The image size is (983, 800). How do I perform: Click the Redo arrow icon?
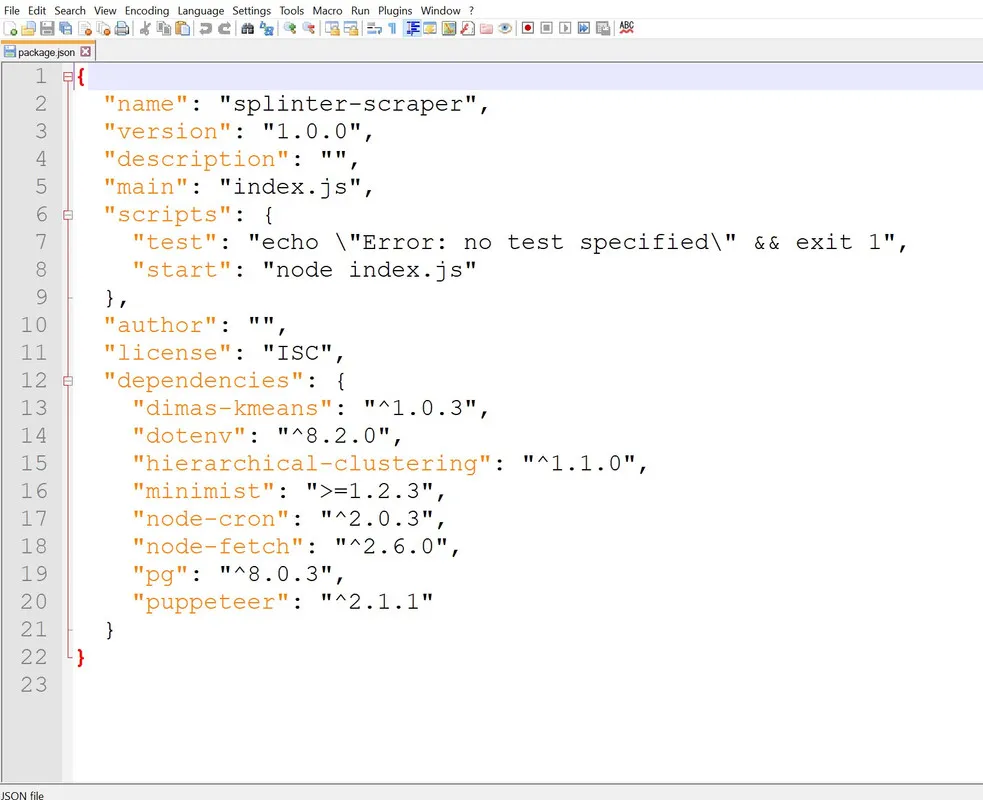[x=224, y=28]
